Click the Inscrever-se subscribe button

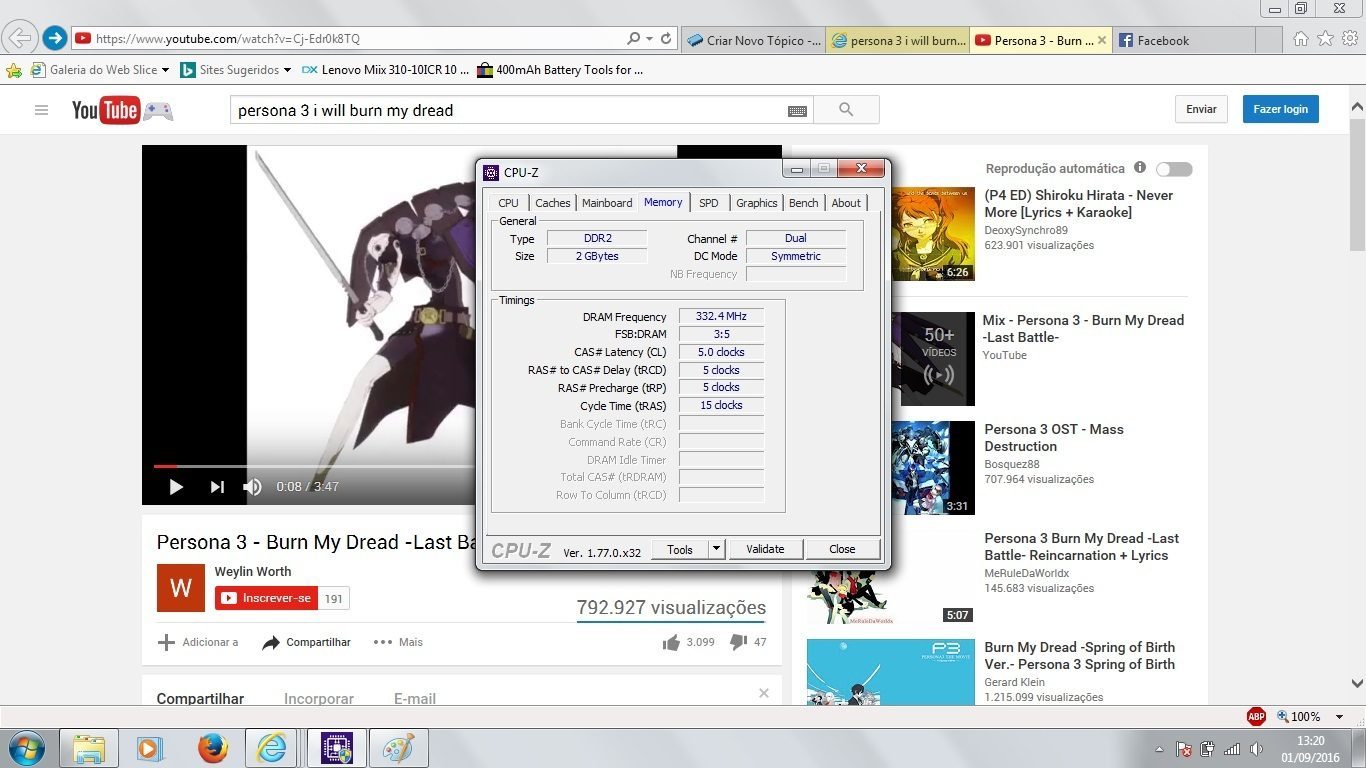[x=266, y=598]
